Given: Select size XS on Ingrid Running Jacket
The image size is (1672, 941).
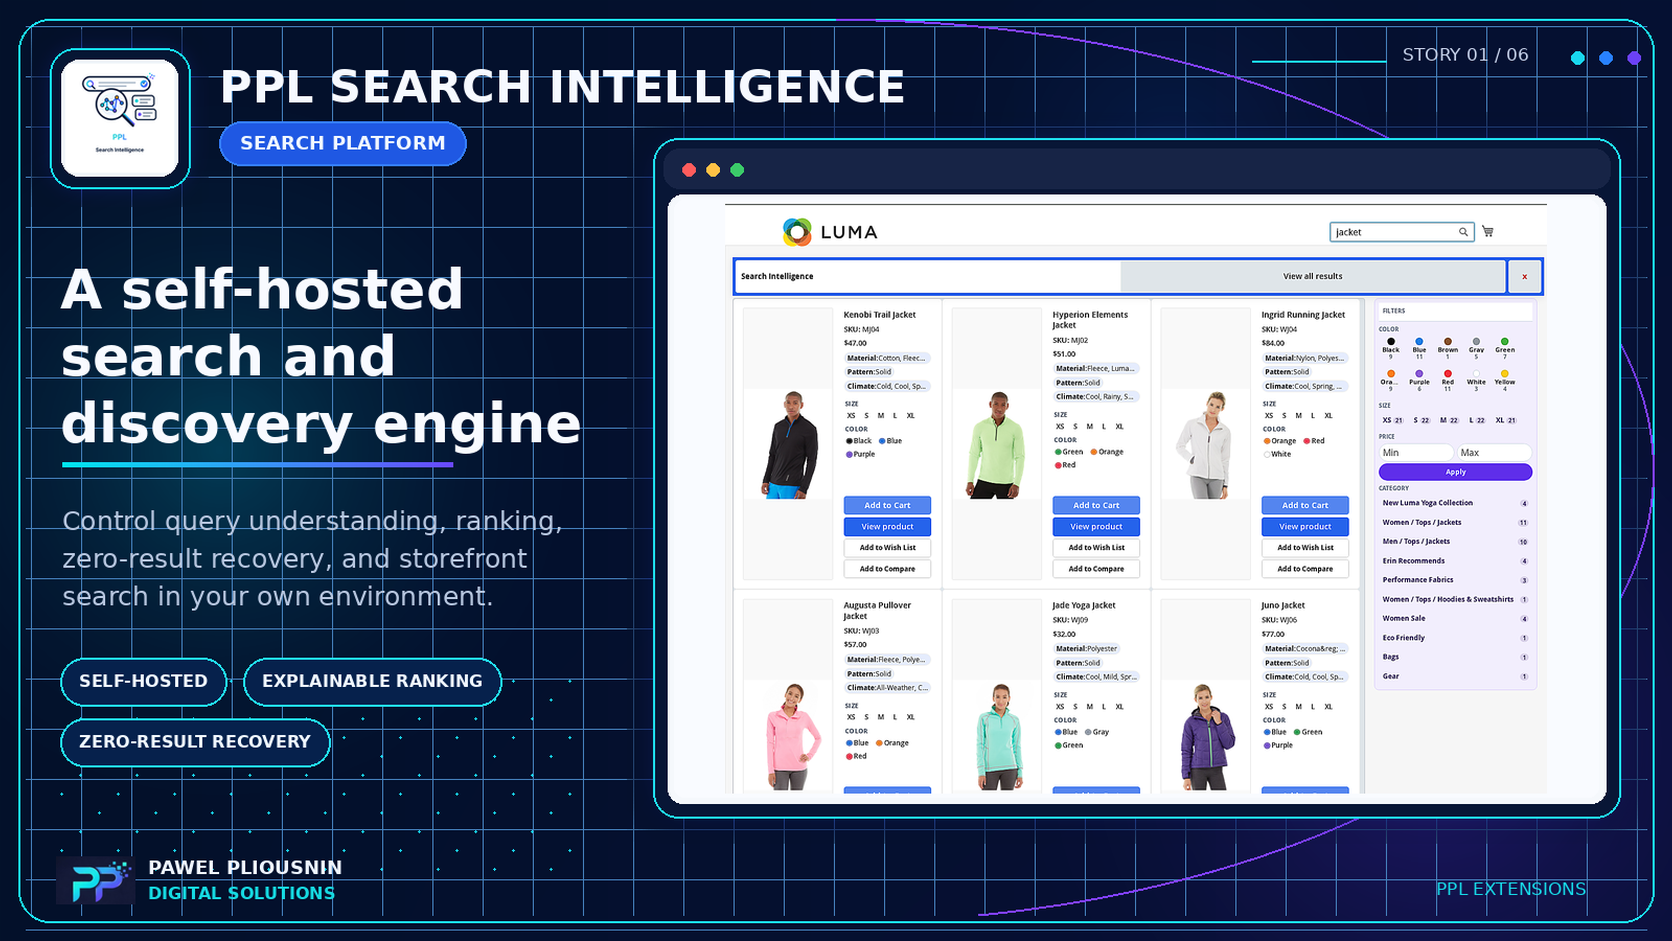Looking at the screenshot, I should click(1269, 416).
